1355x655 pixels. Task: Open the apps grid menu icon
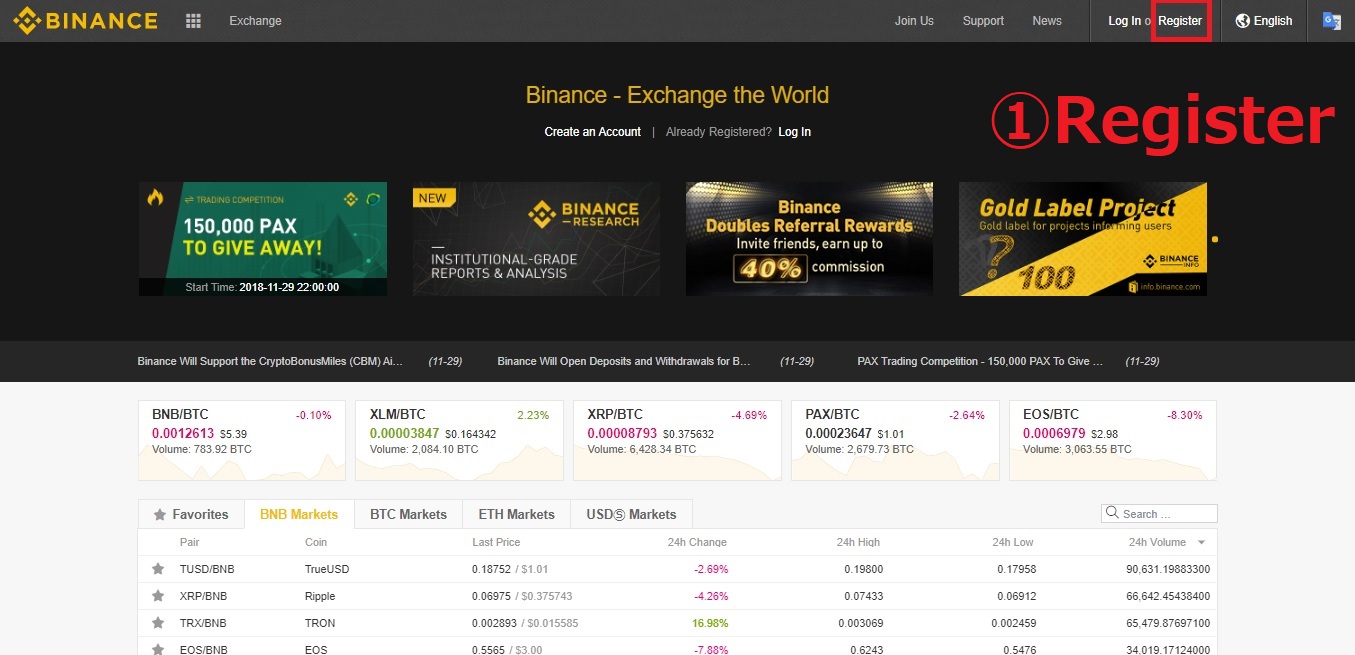click(194, 21)
